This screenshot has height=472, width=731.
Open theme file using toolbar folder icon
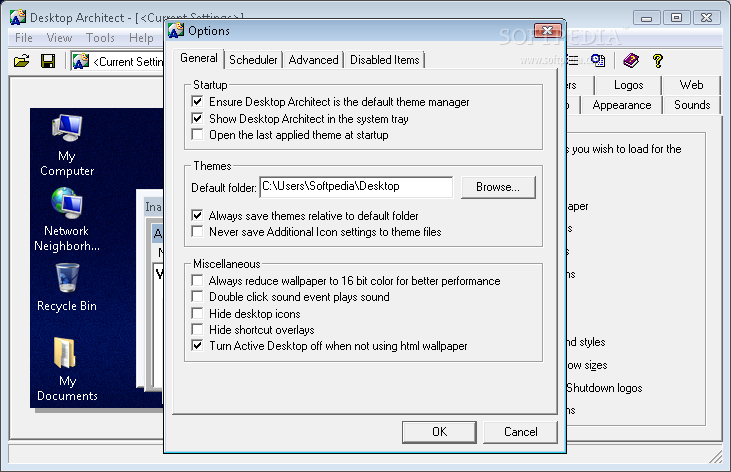pos(21,61)
